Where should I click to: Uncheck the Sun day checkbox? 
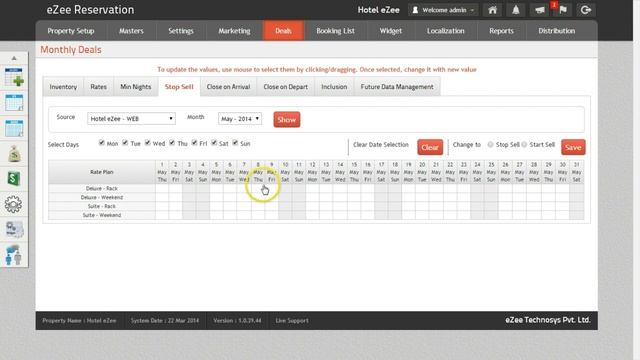[235, 142]
